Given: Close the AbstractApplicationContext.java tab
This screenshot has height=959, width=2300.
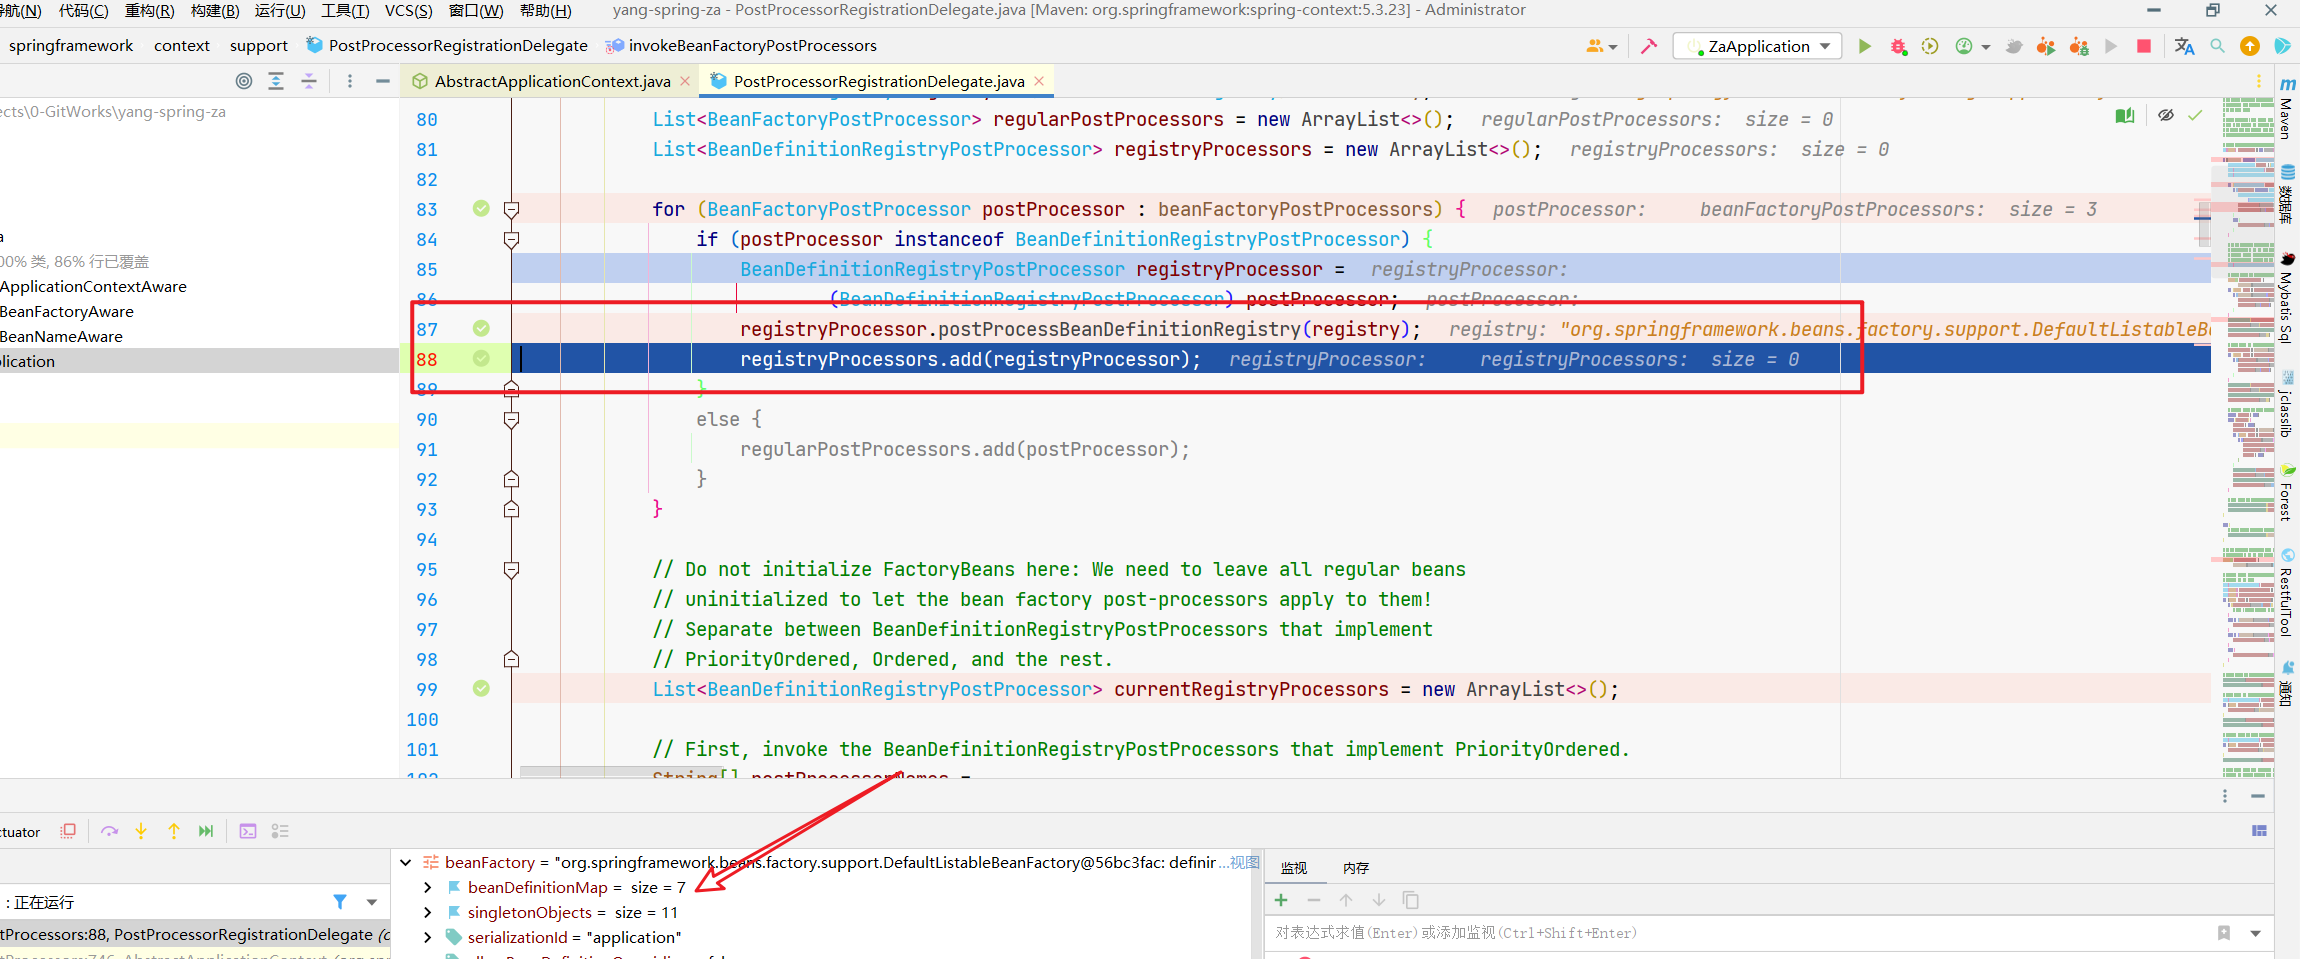Looking at the screenshot, I should [x=685, y=81].
